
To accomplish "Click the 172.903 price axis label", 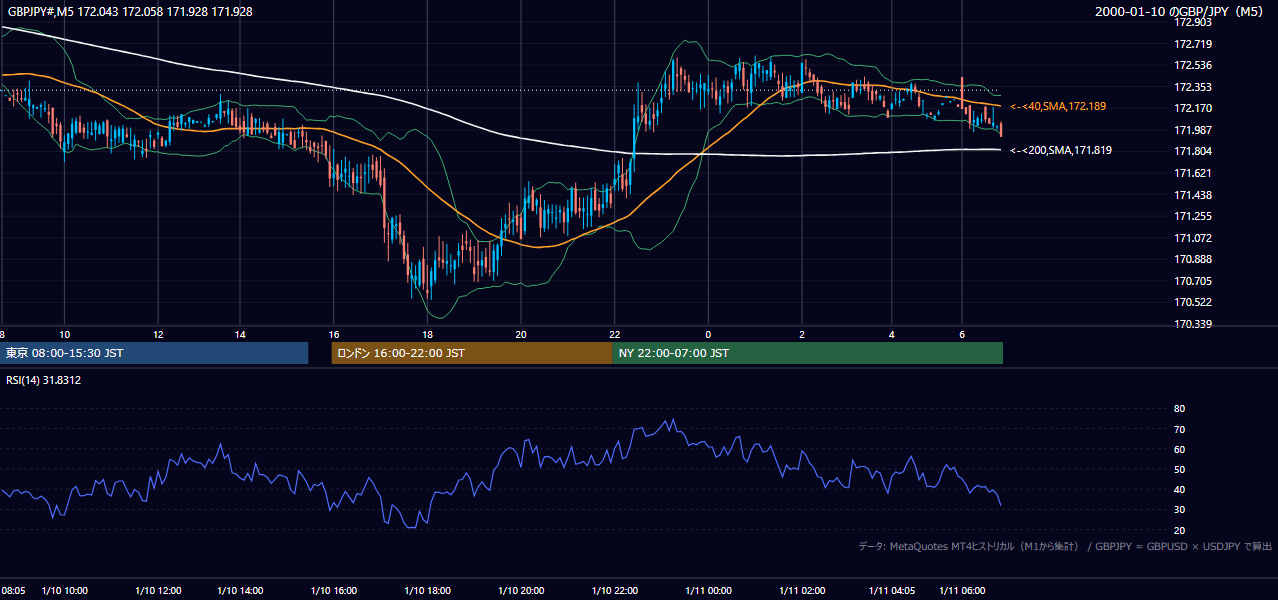I will click(x=1193, y=22).
